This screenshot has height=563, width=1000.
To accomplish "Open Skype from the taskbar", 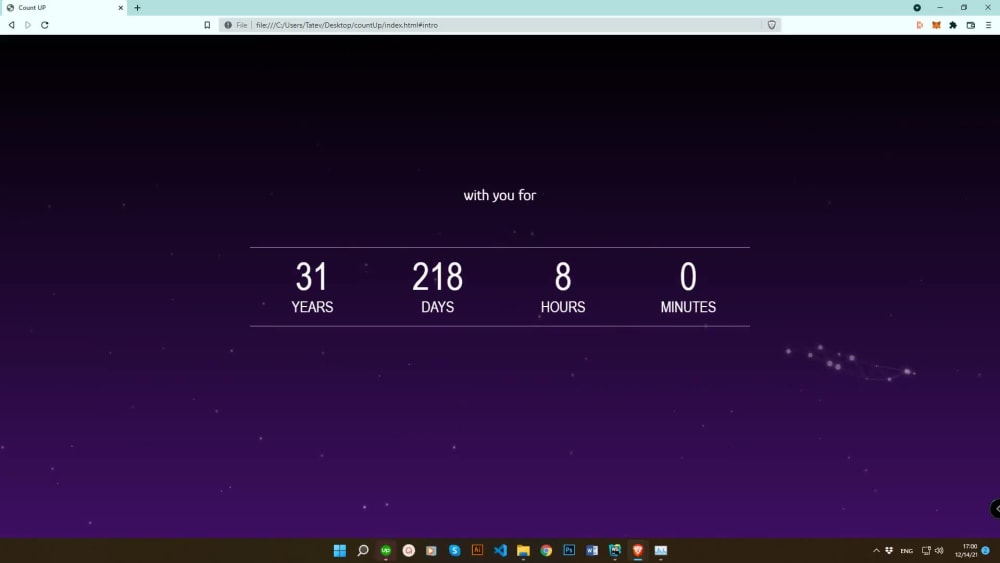I will click(x=455, y=550).
